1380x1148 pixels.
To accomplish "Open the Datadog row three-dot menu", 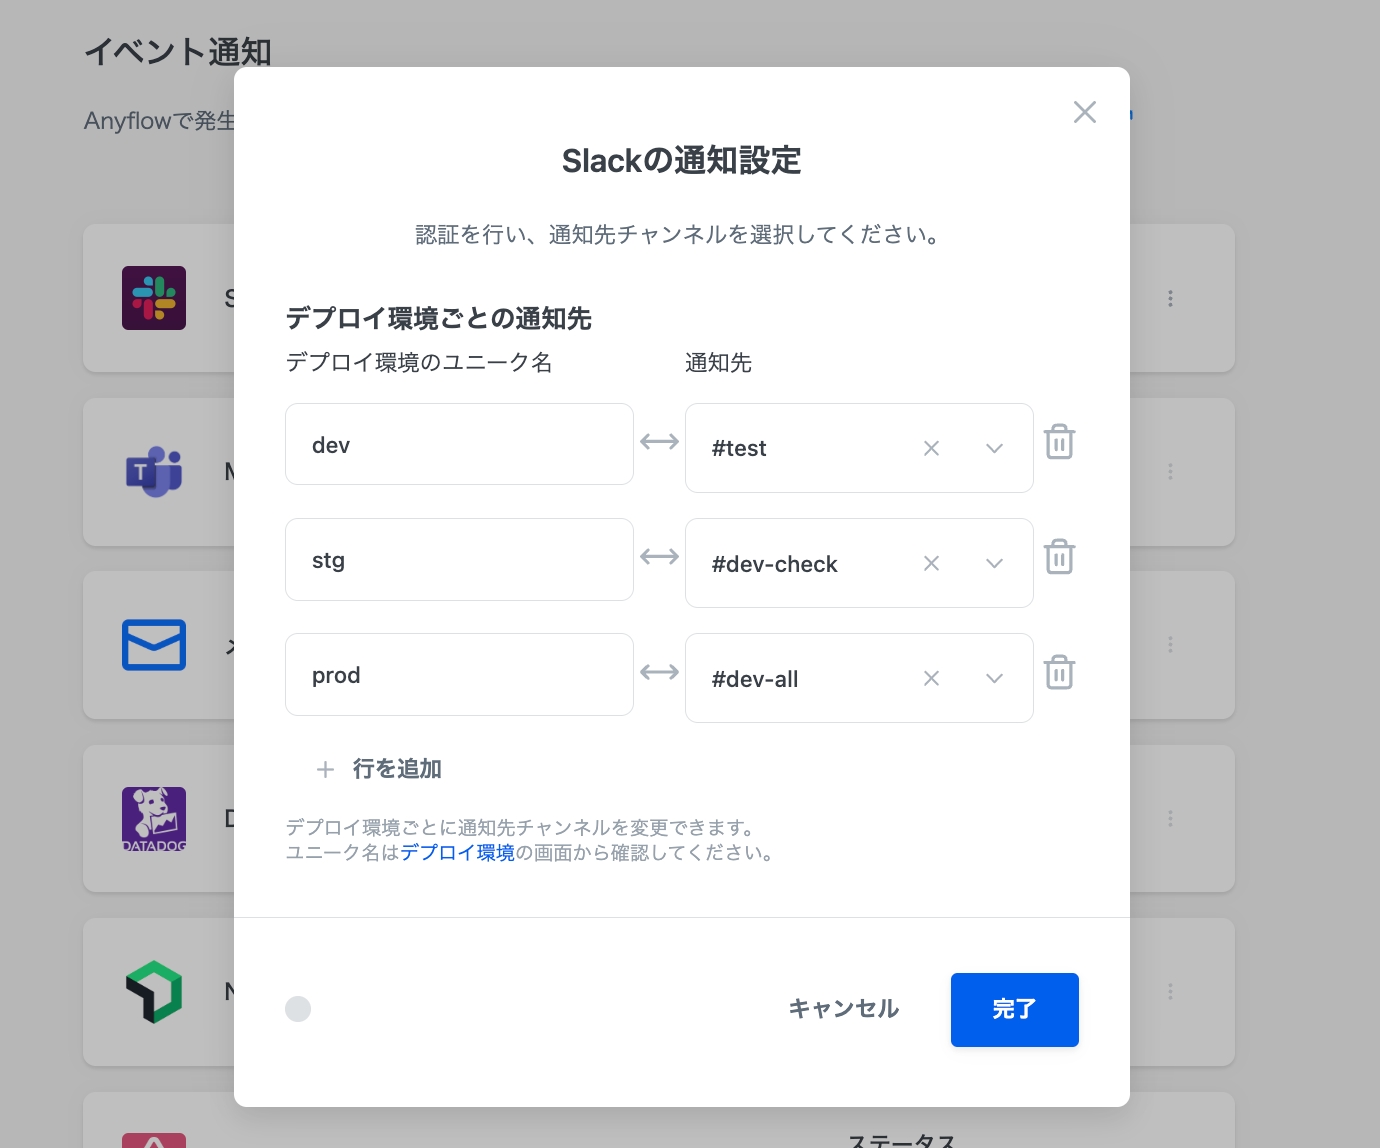I will pos(1170,818).
